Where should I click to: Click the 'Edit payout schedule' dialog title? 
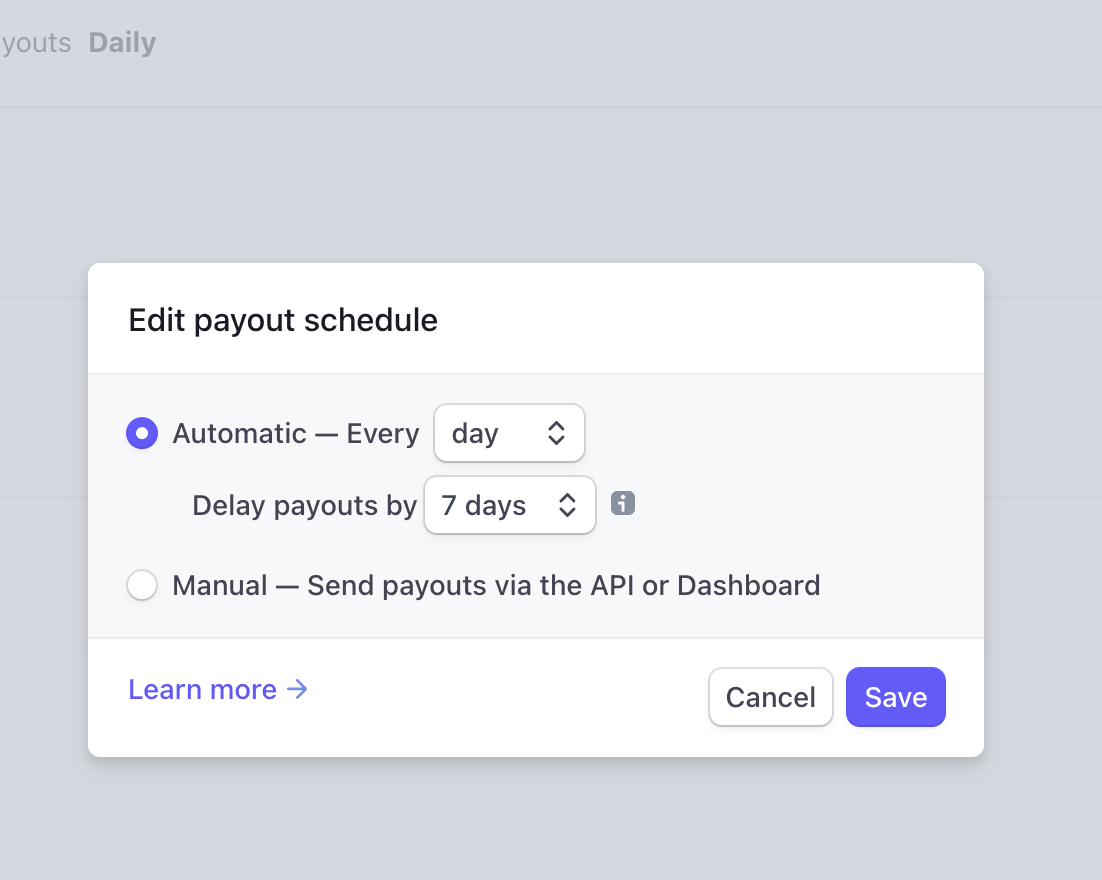(283, 320)
